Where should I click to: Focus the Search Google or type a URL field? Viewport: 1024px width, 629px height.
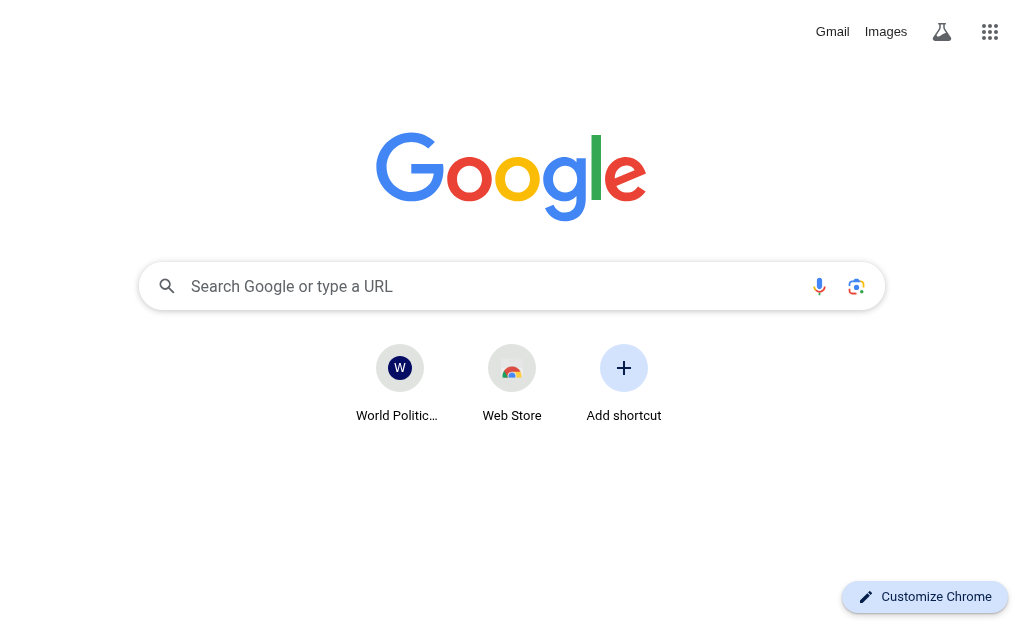(x=512, y=286)
